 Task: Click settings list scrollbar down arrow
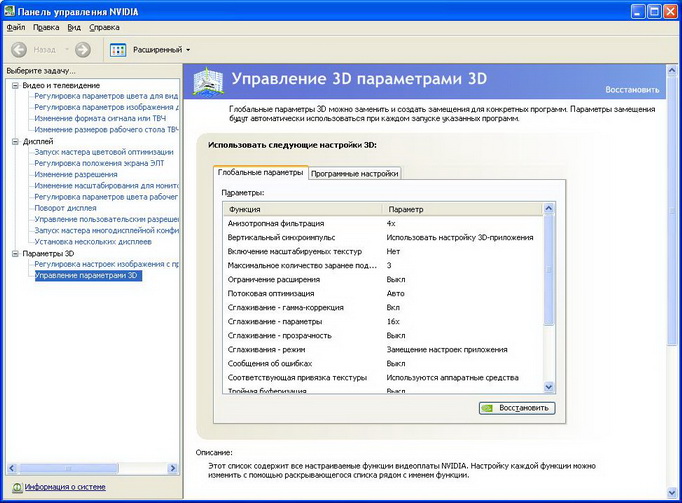(x=549, y=387)
